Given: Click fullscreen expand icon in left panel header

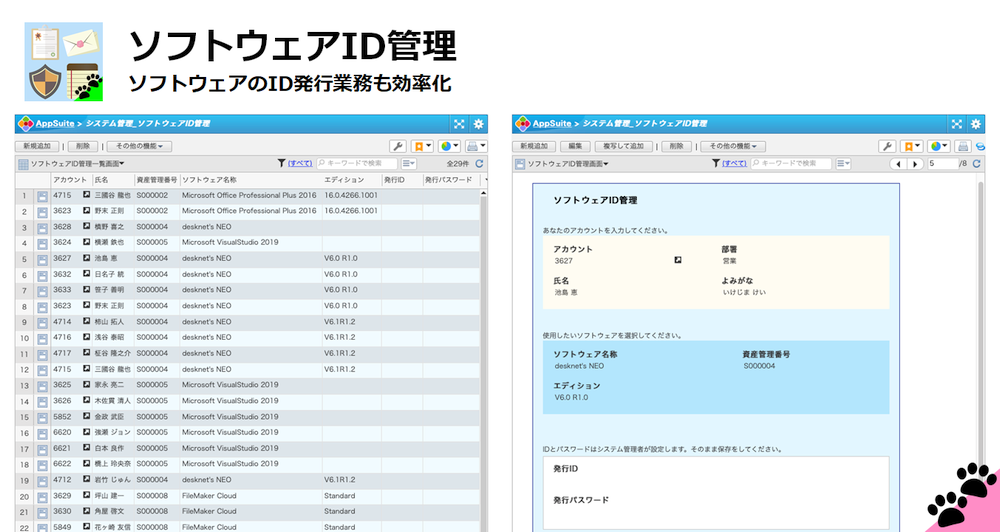Looking at the screenshot, I should pyautogui.click(x=459, y=124).
